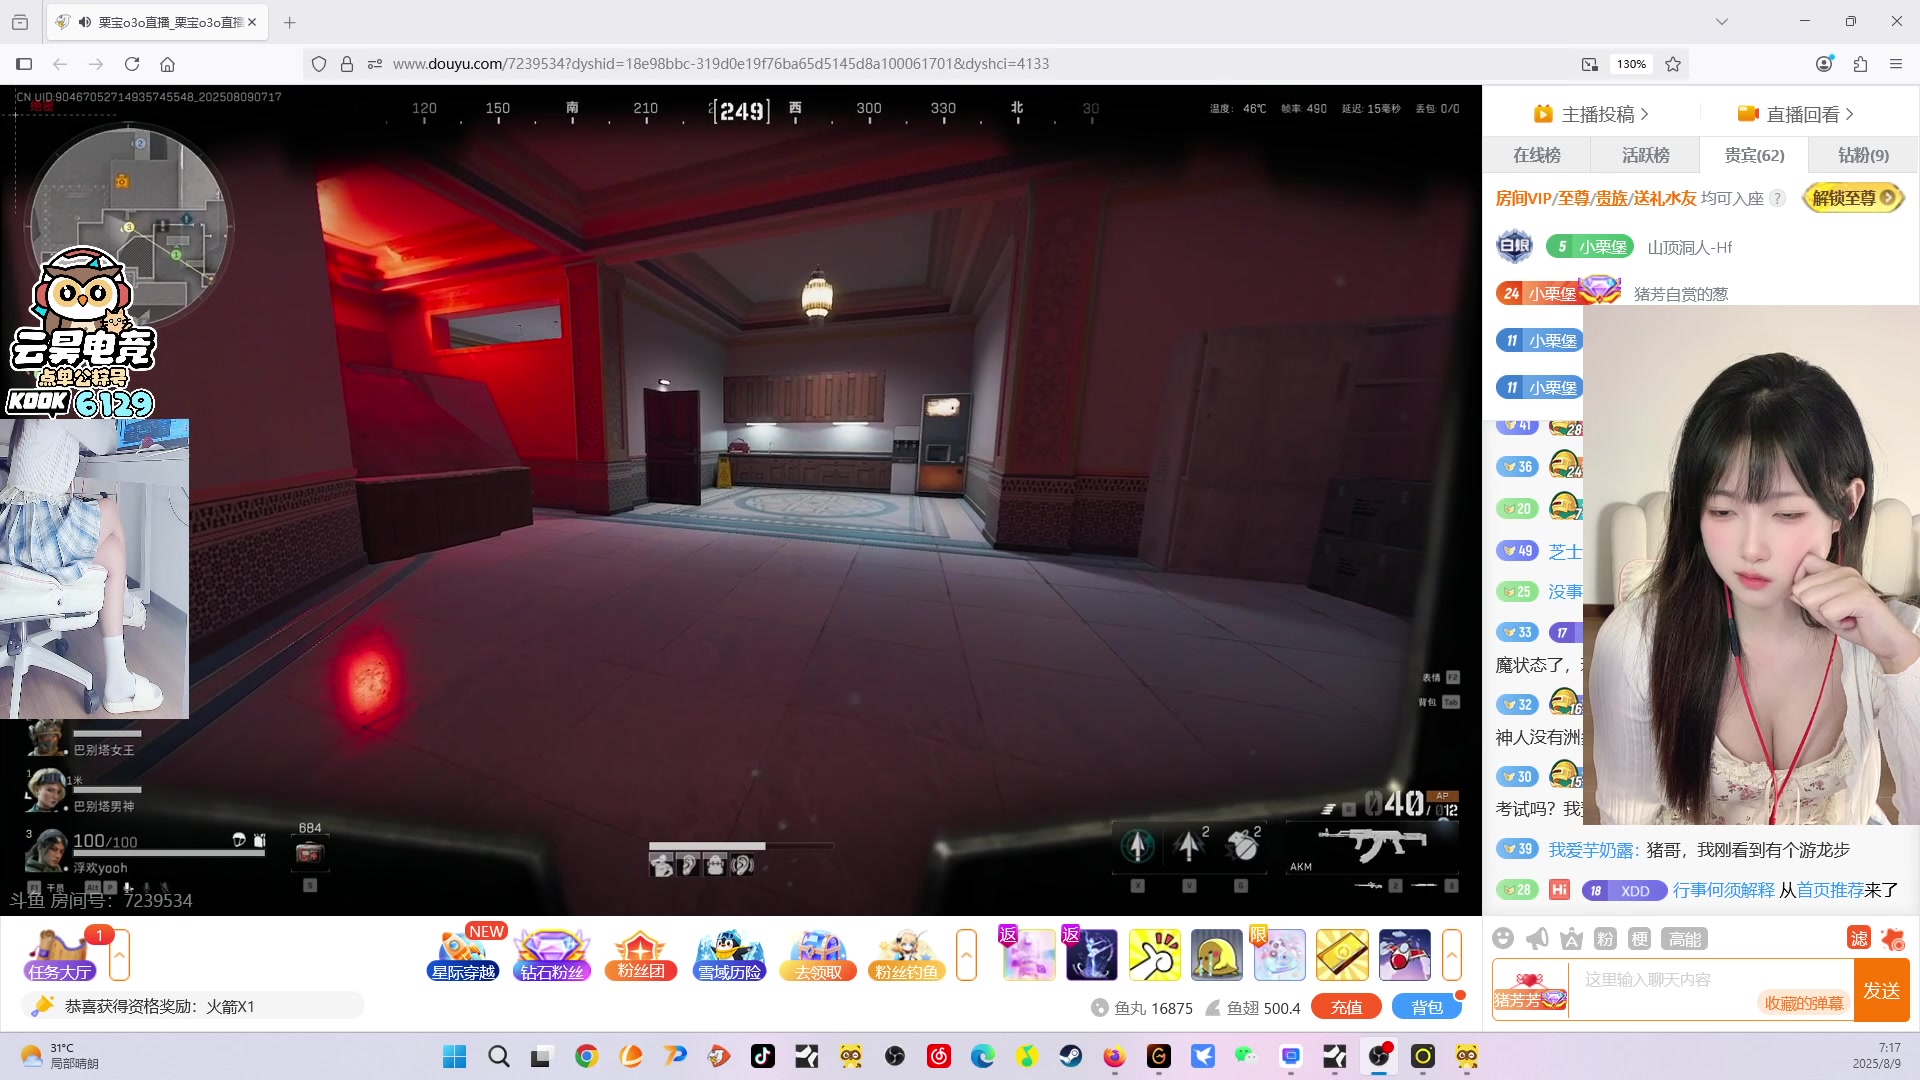Viewport: 1920px width, 1080px height.
Task: Open the 雪域历险 penguin activity icon
Action: coord(729,955)
